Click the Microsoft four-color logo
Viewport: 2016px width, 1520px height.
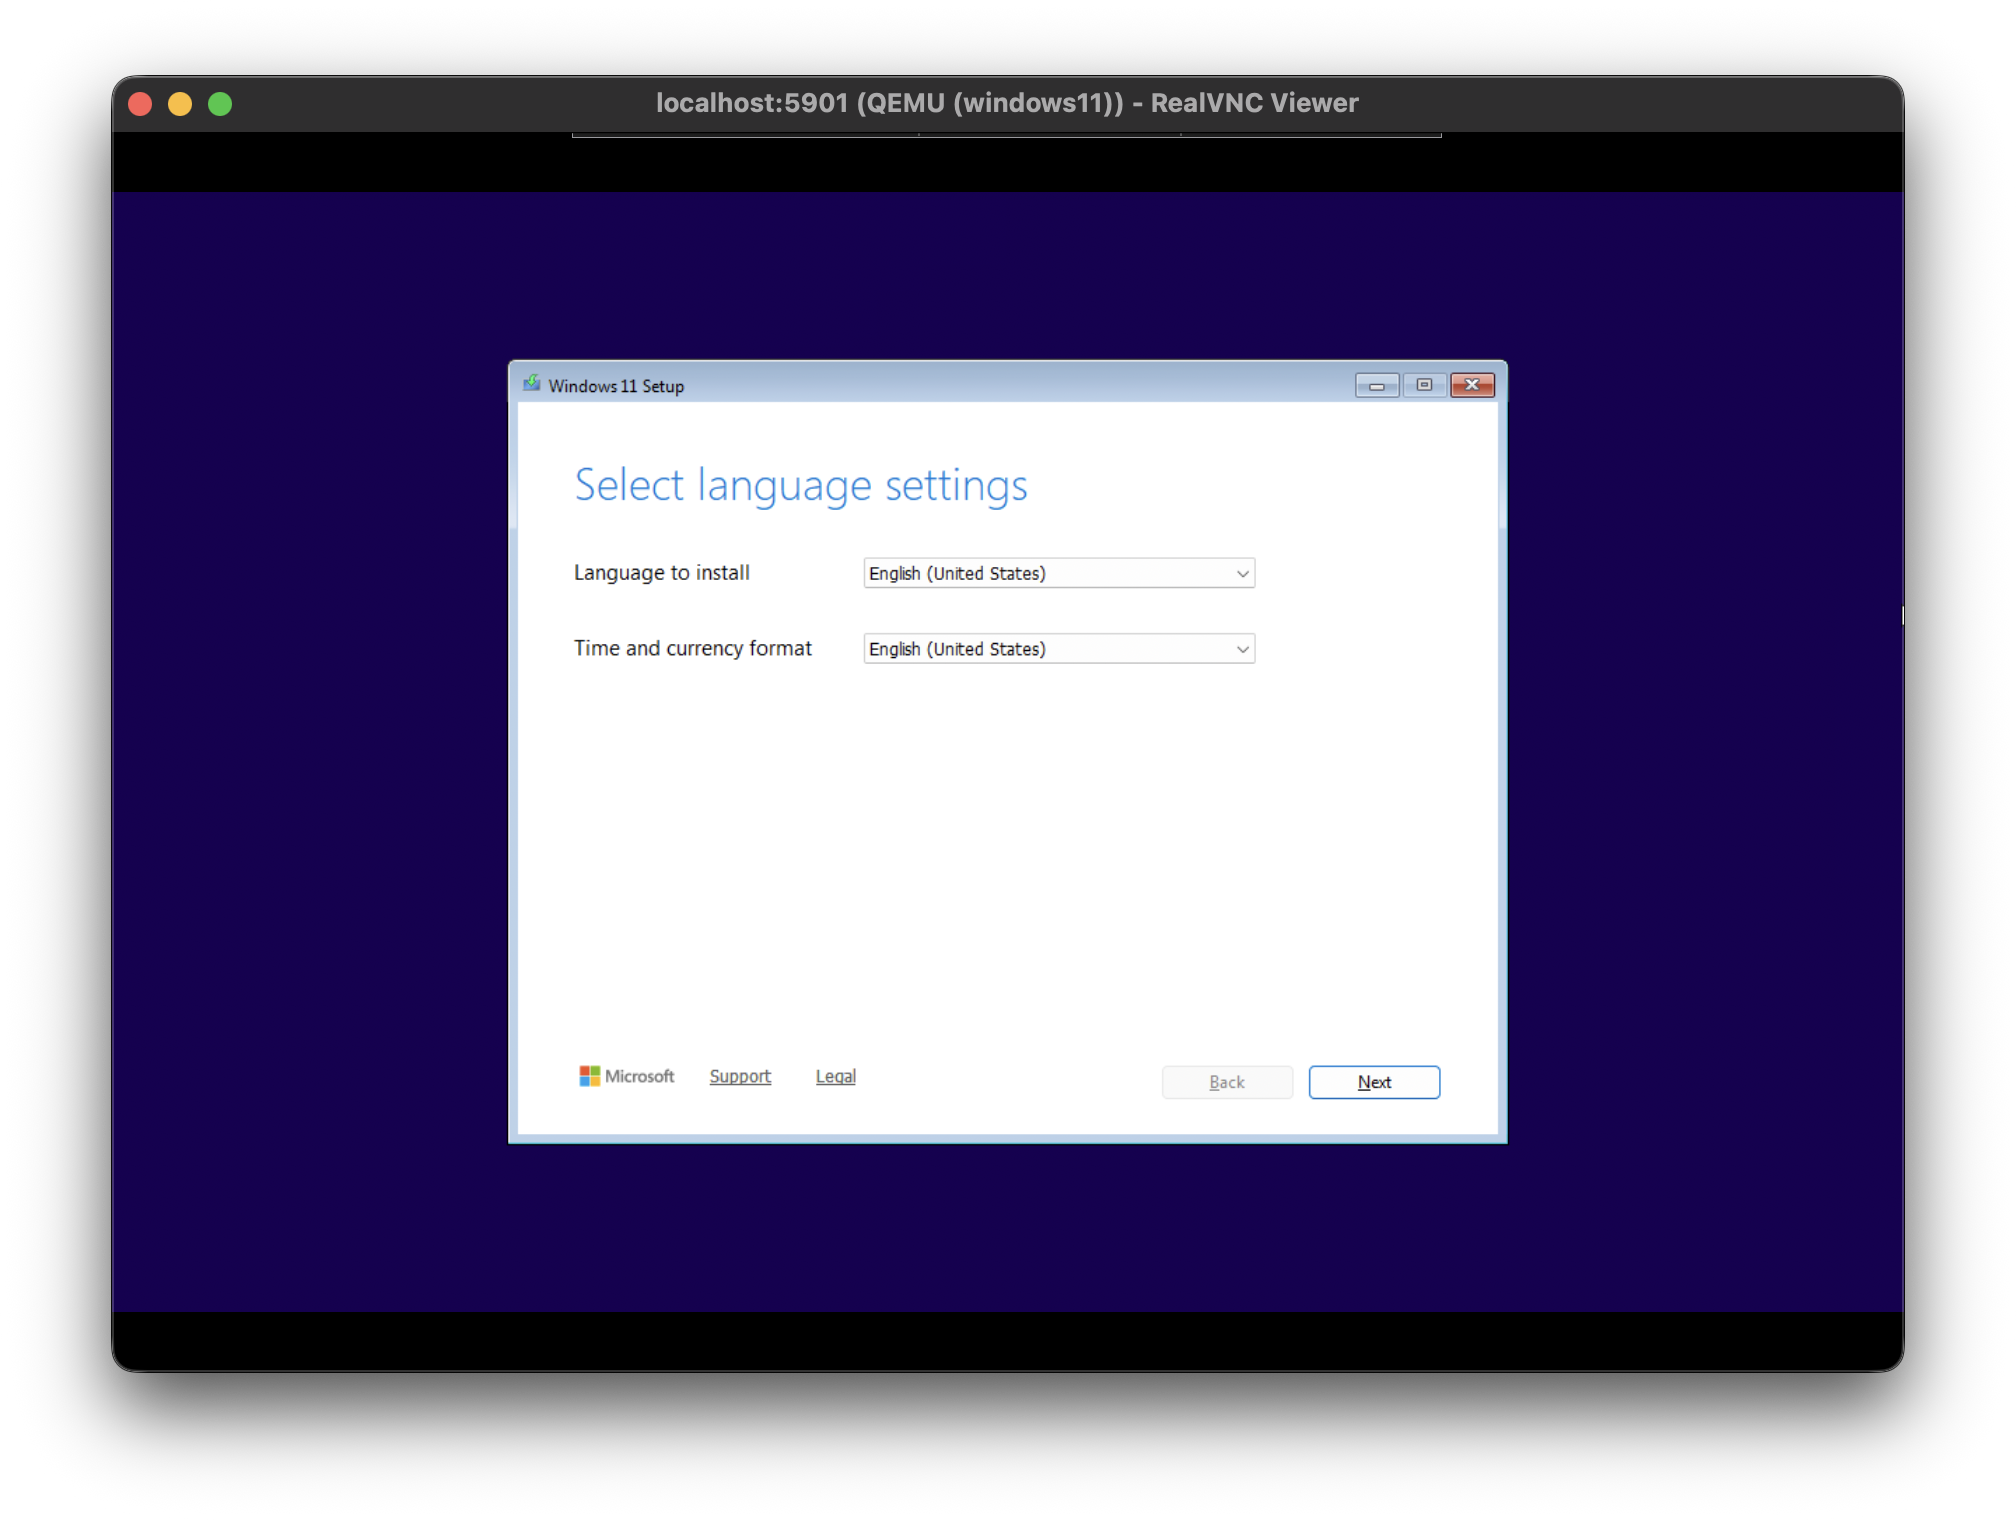point(590,1076)
